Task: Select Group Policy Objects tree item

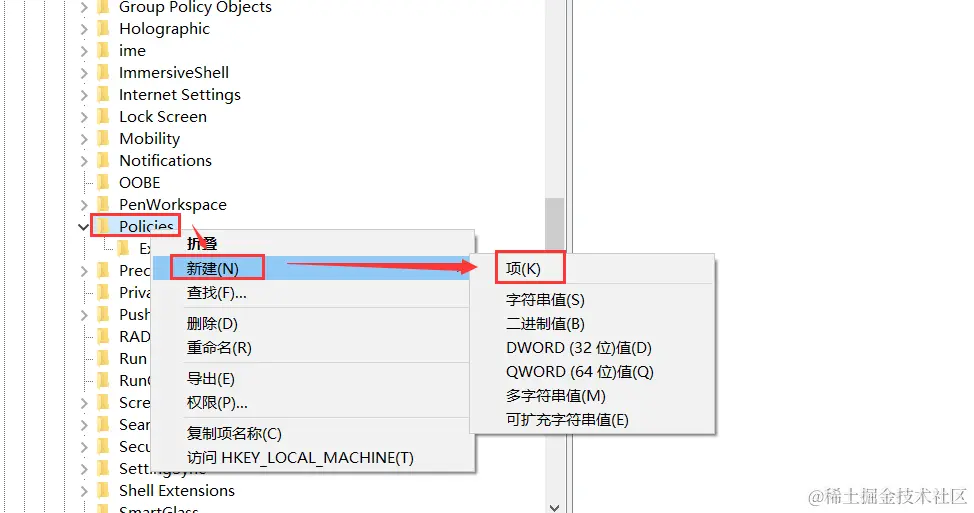Action: [x=195, y=7]
